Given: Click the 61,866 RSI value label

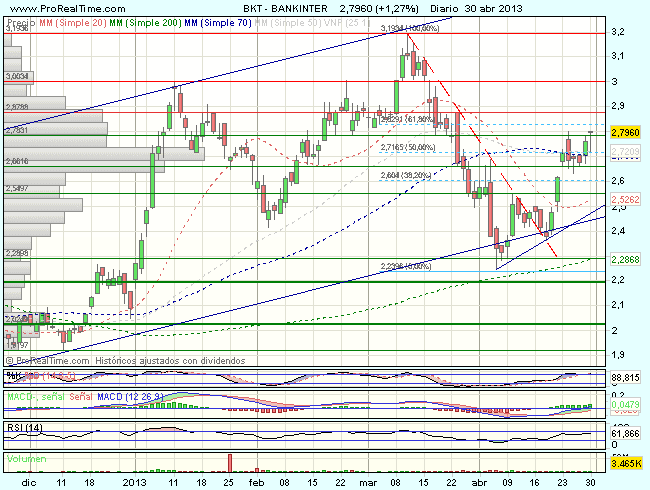Looking at the screenshot, I should click(x=625, y=433).
